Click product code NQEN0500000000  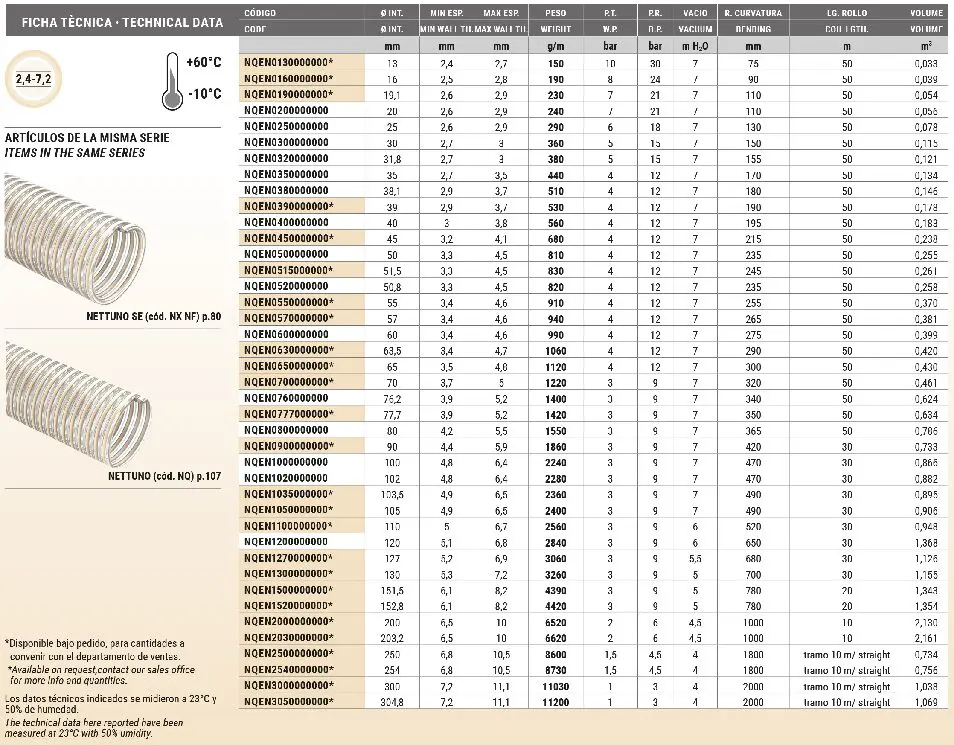286,254
